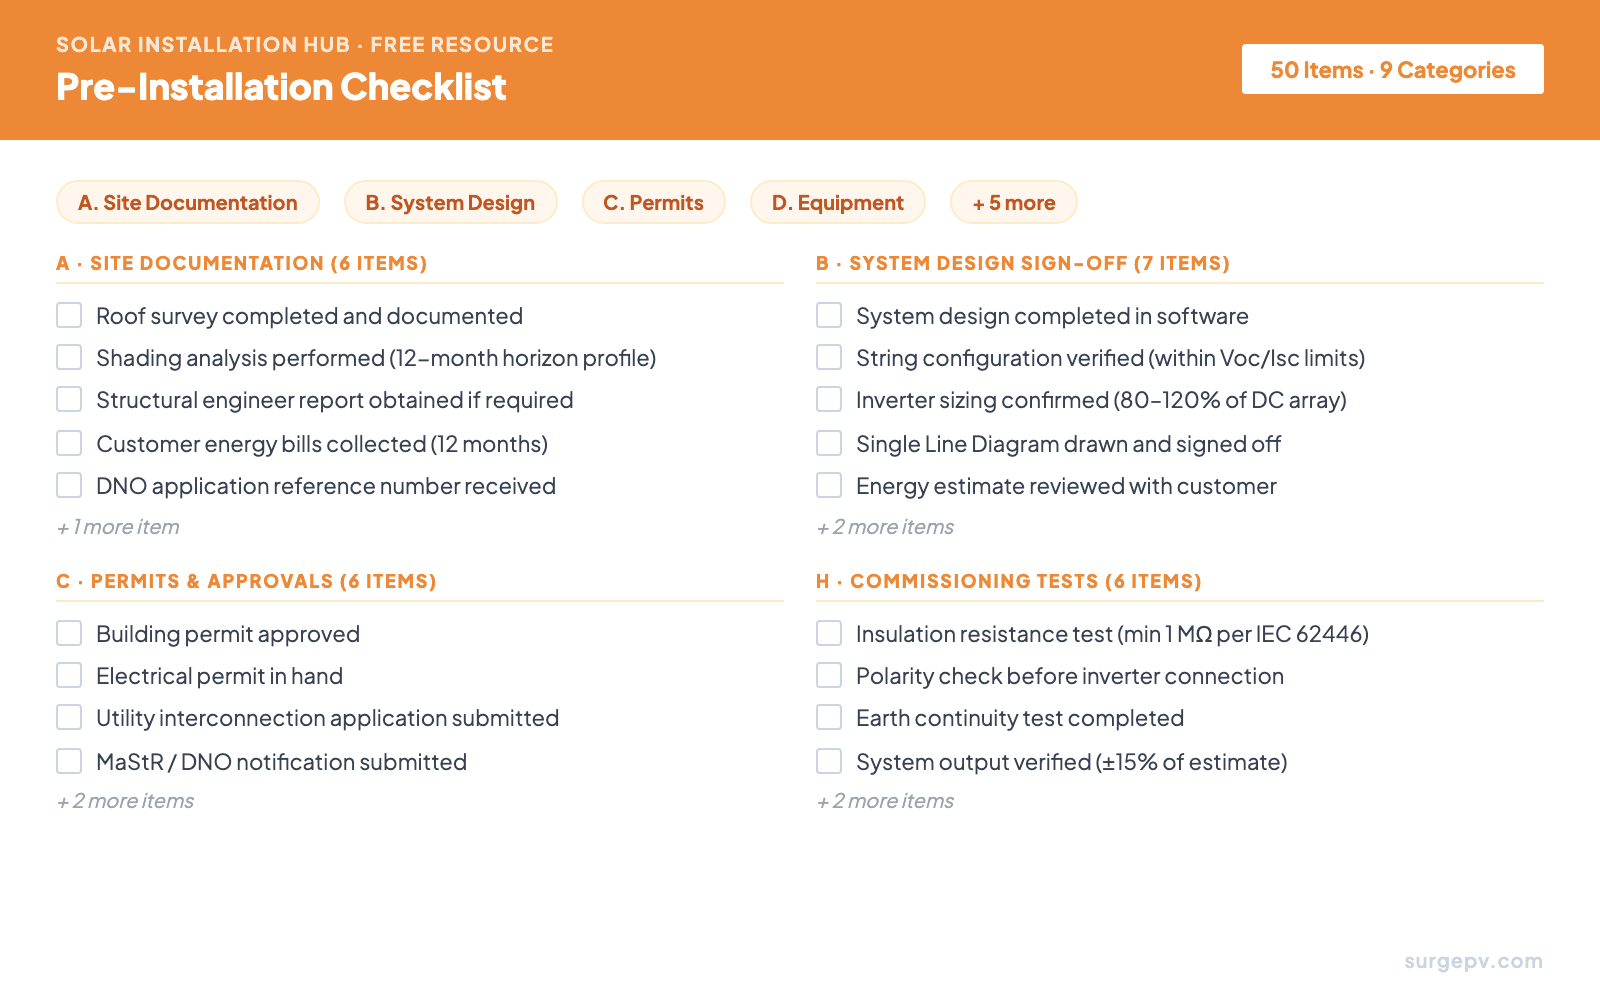The height and width of the screenshot is (1000, 1600).
Task: Check 'Inverter sizing confirmed' item
Action: point(828,399)
